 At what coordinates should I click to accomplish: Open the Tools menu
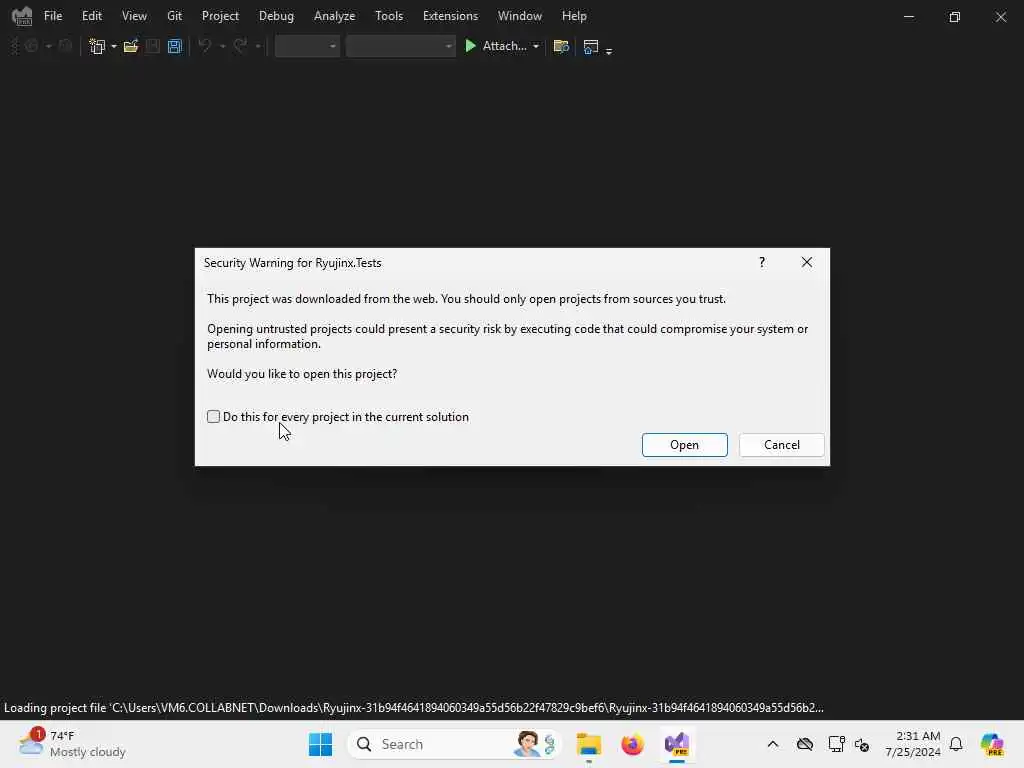389,16
